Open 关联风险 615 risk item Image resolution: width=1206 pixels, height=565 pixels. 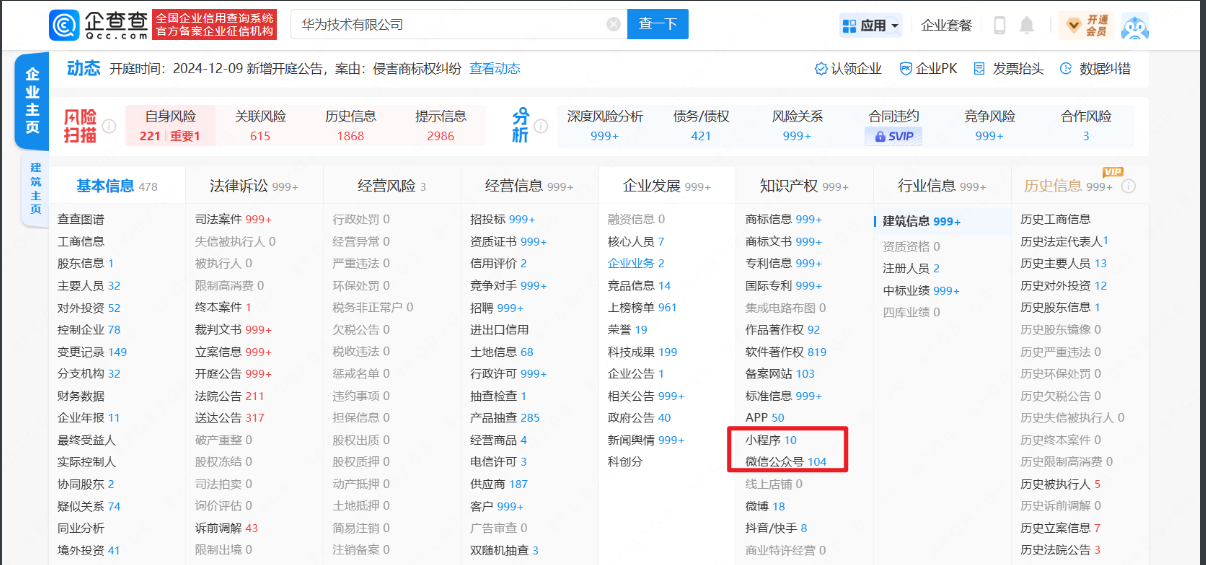(x=260, y=126)
